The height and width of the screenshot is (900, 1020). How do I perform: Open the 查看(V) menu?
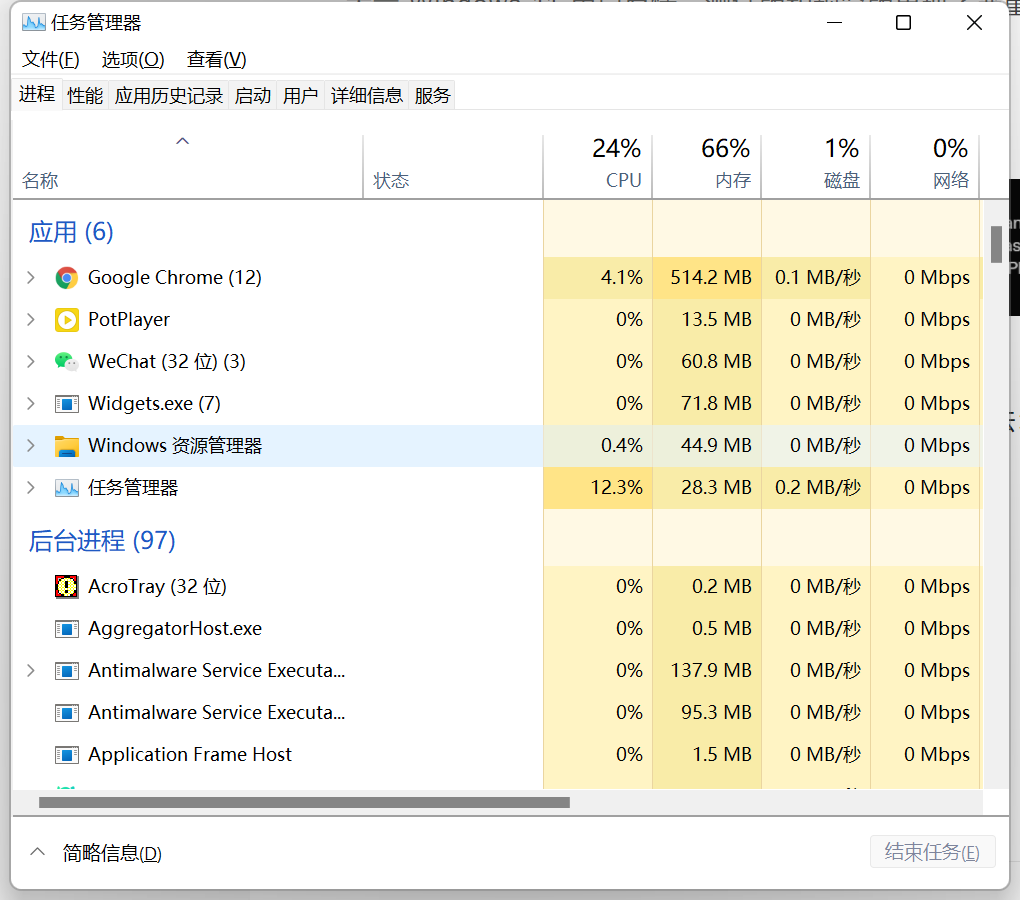coord(217,60)
